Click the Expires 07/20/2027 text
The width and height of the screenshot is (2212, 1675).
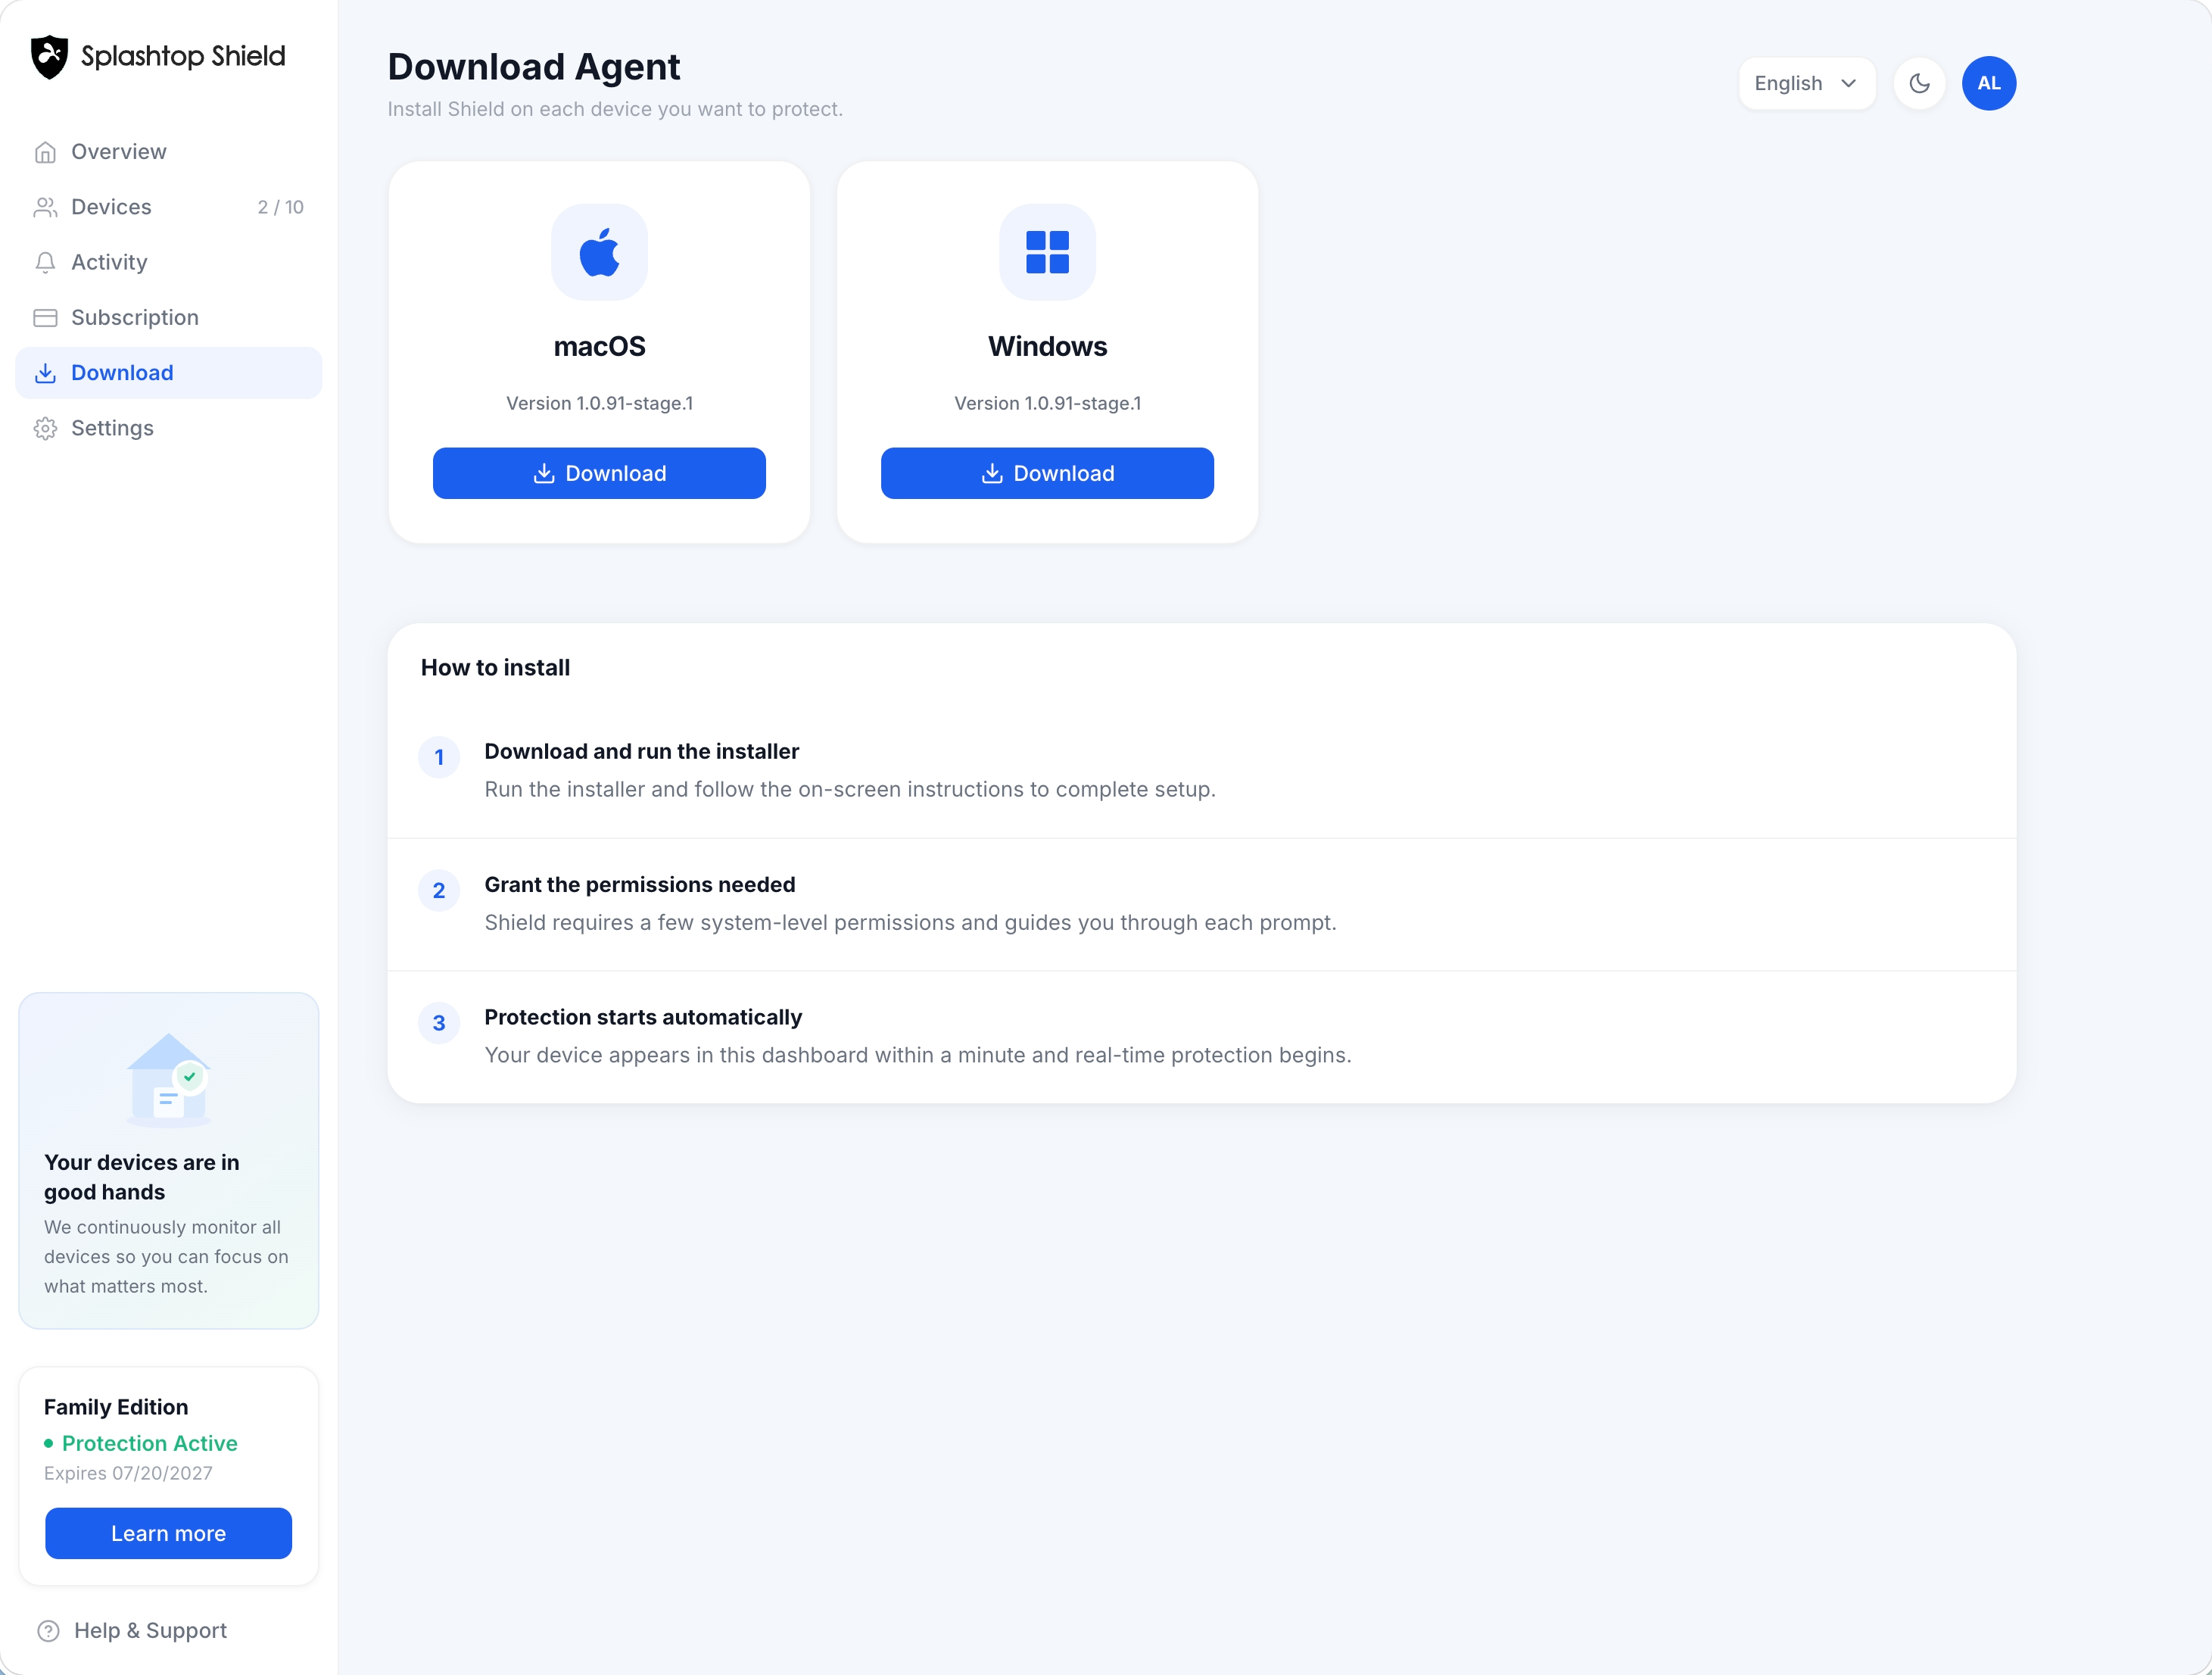click(128, 1473)
